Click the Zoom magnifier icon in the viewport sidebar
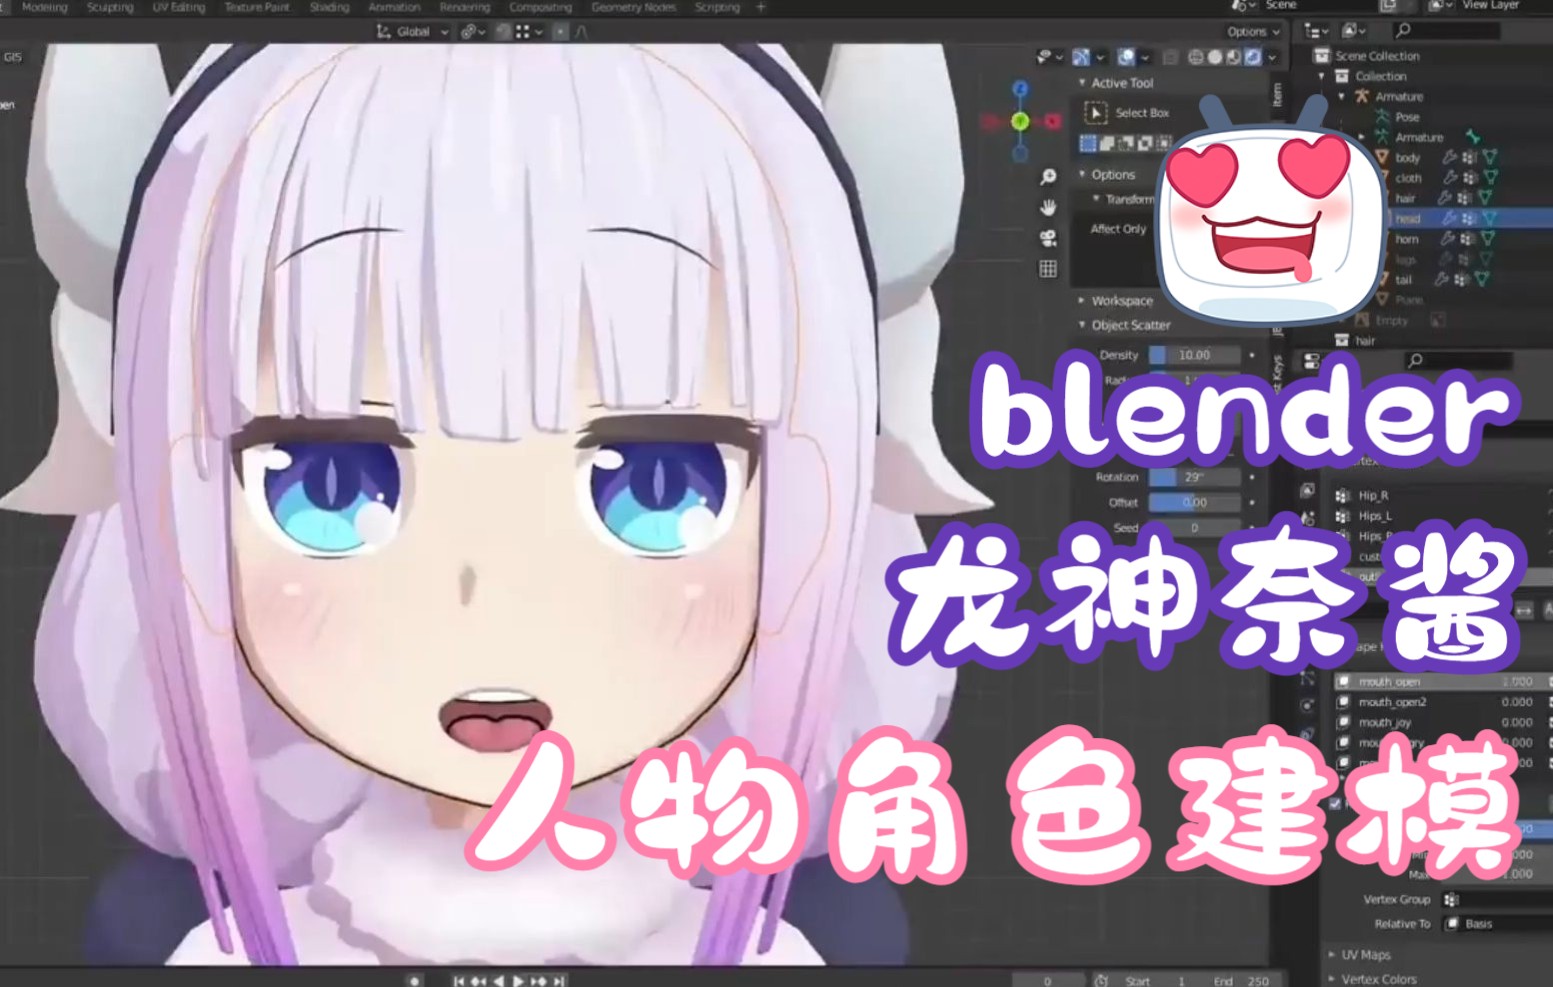Image resolution: width=1553 pixels, height=987 pixels. click(1048, 176)
